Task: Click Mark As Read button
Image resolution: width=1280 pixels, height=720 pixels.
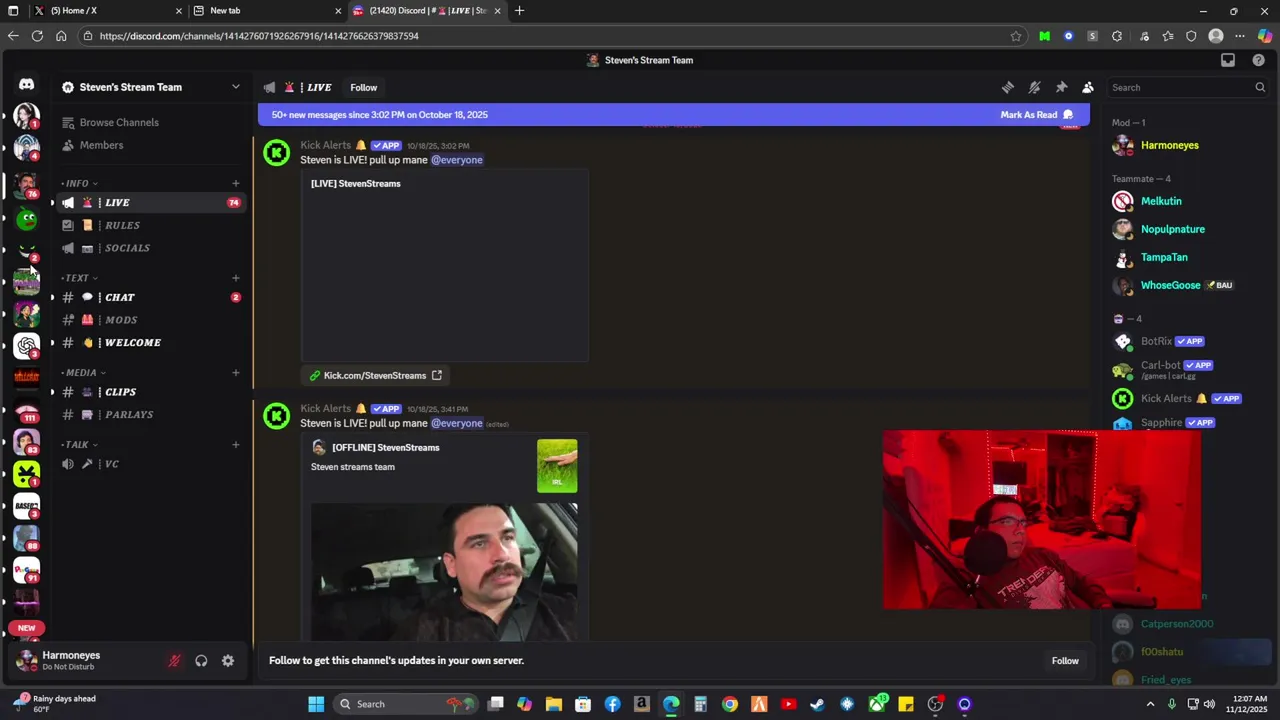Action: tap(1037, 115)
